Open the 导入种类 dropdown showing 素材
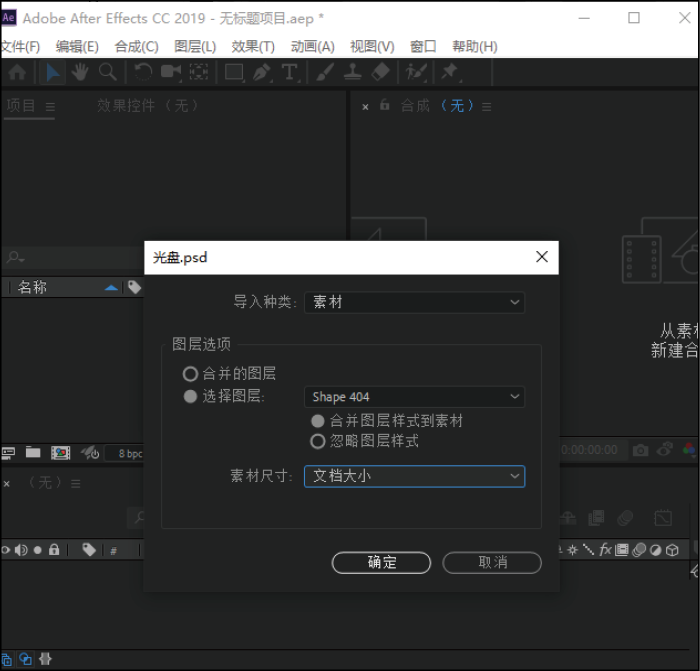The height and width of the screenshot is (671, 700). coord(414,302)
